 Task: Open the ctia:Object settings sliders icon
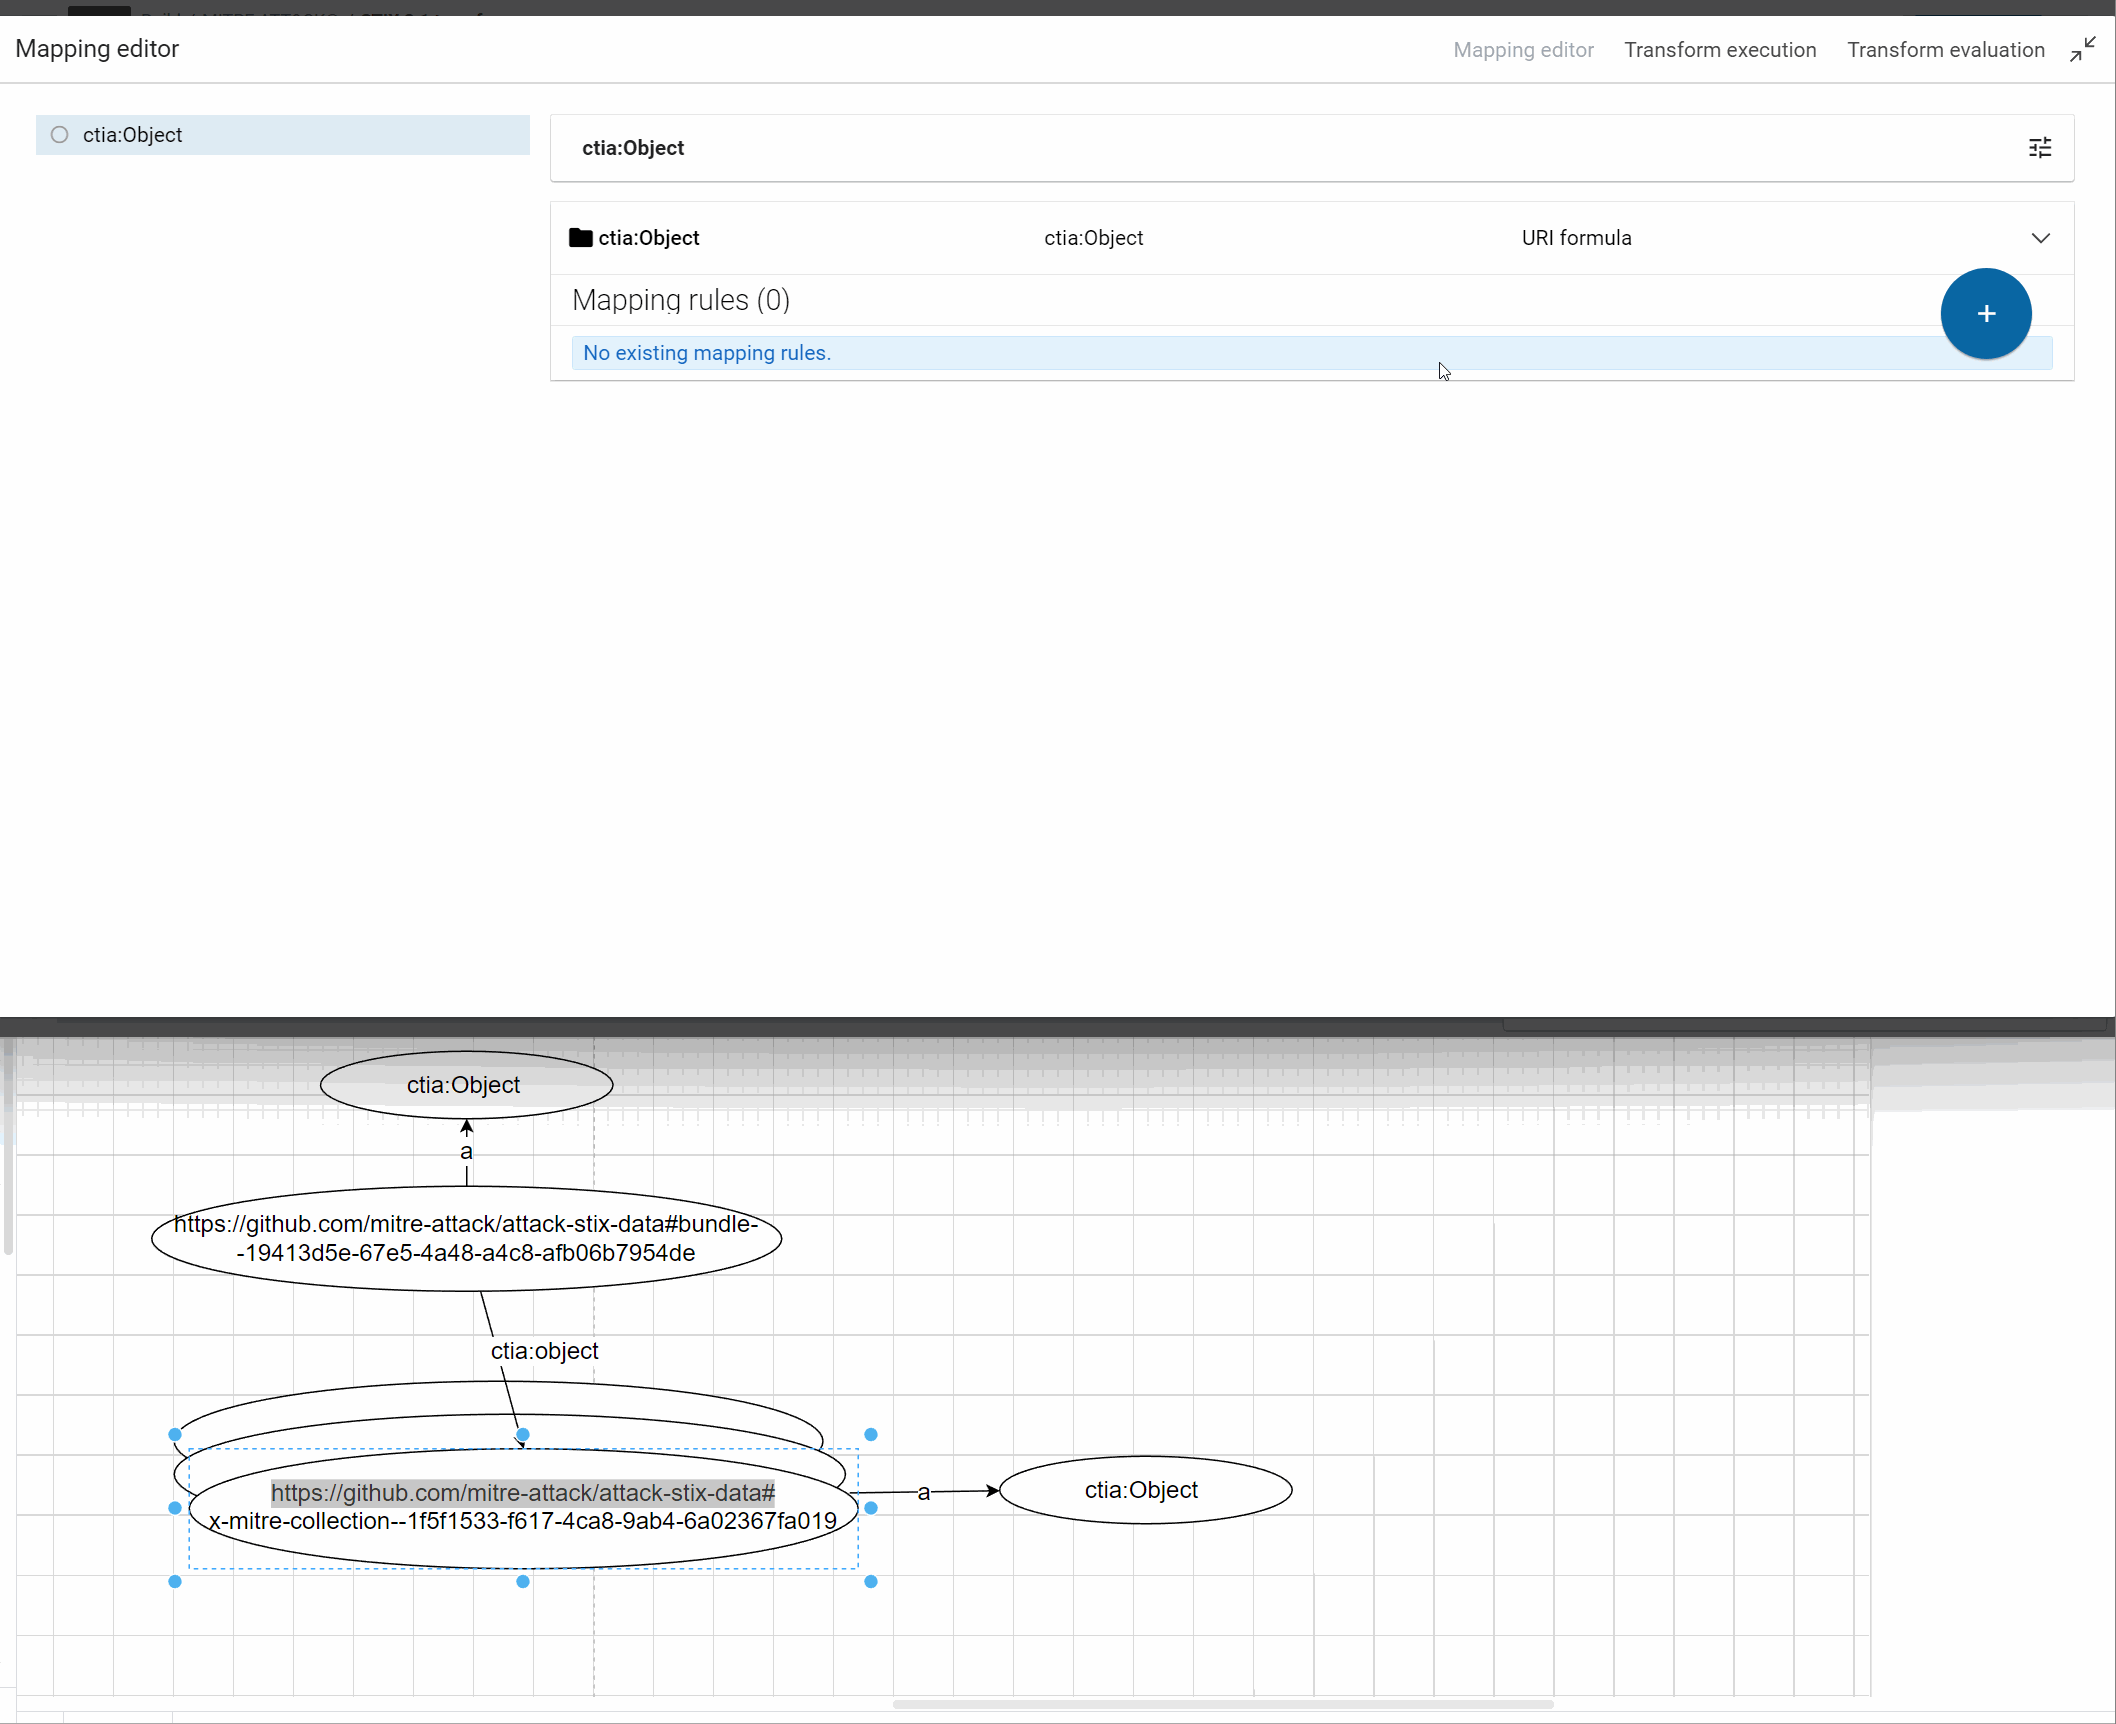pos(2039,148)
